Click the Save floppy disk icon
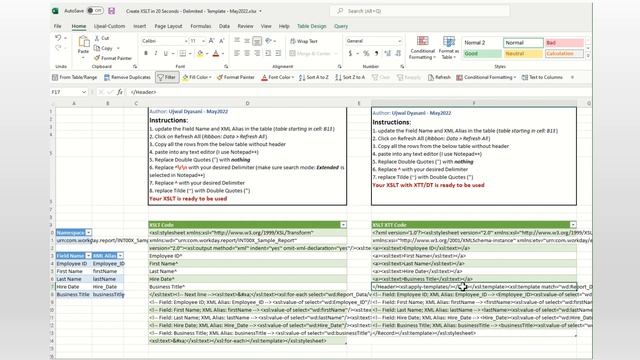Viewport: 640px width, 360px height. click(111, 11)
